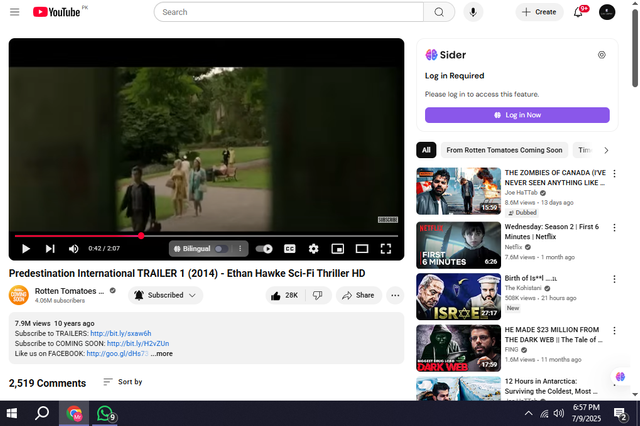Click the SUBSCRIBE watermark in video

(388, 220)
